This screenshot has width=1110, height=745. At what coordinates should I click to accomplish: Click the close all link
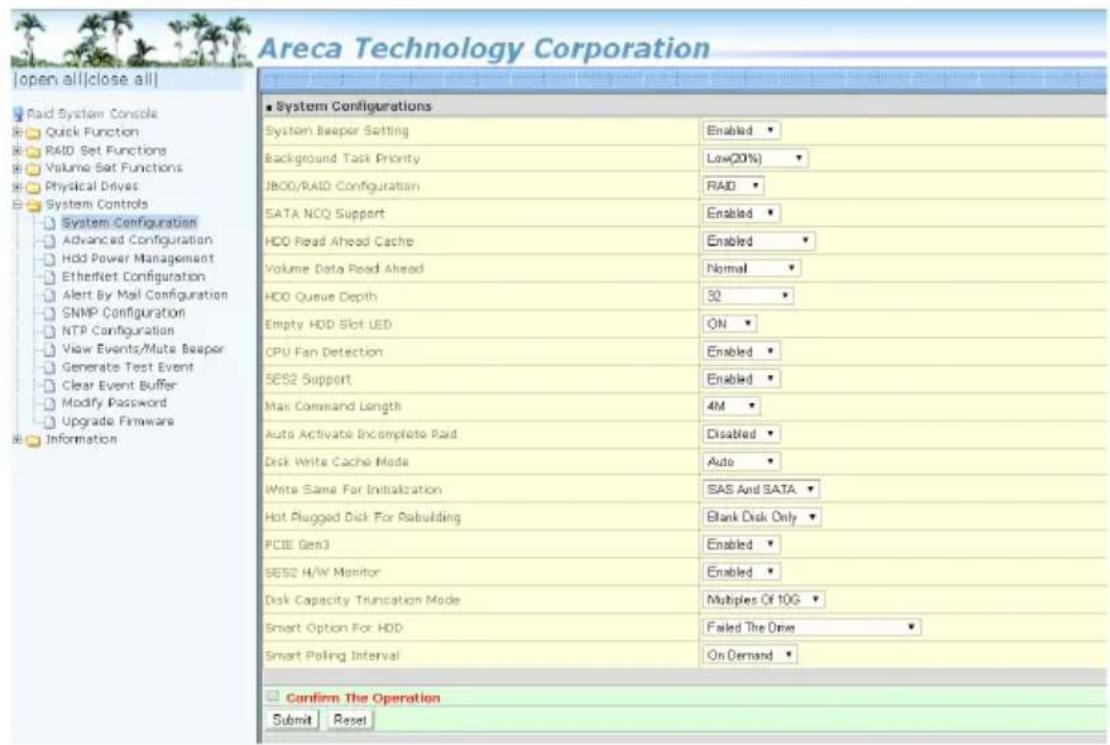tap(120, 79)
